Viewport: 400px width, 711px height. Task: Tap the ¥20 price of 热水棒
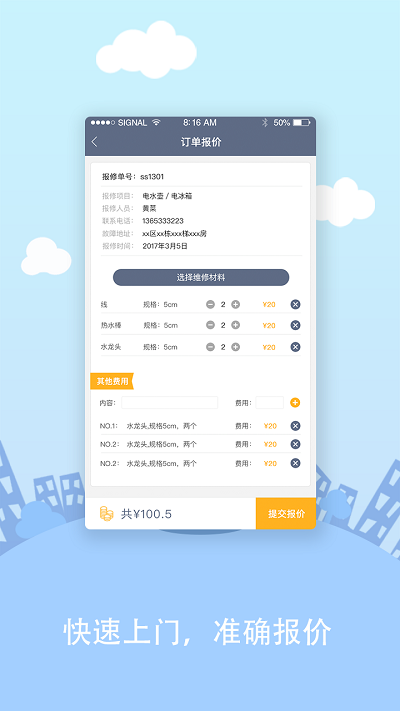click(269, 325)
